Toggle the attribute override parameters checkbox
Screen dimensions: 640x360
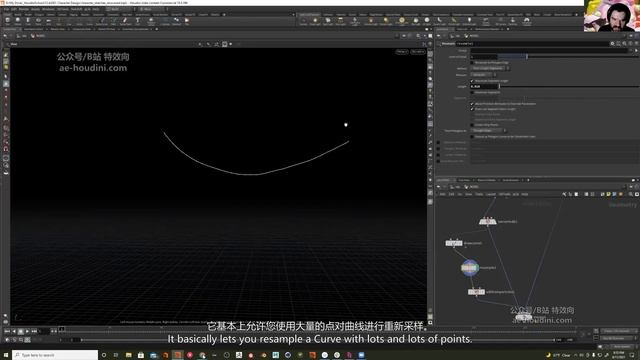(472, 104)
